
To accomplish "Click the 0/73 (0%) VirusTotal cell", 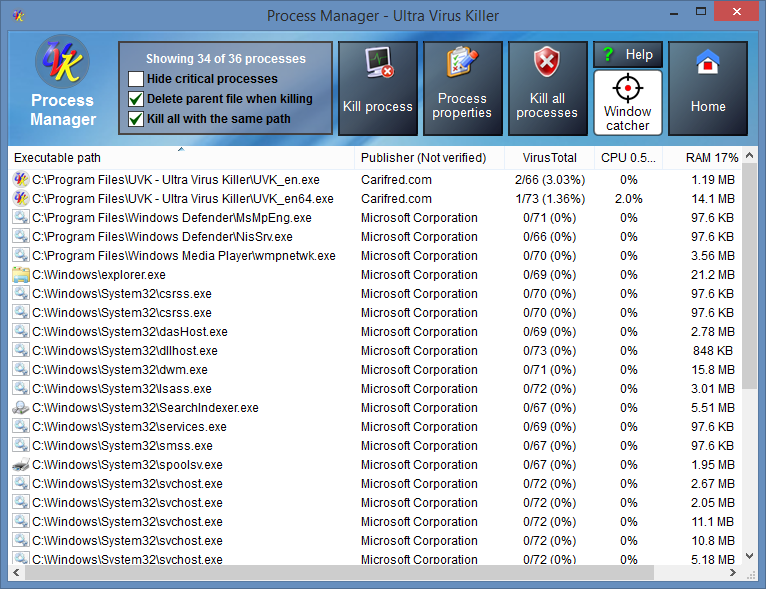I will (x=550, y=351).
